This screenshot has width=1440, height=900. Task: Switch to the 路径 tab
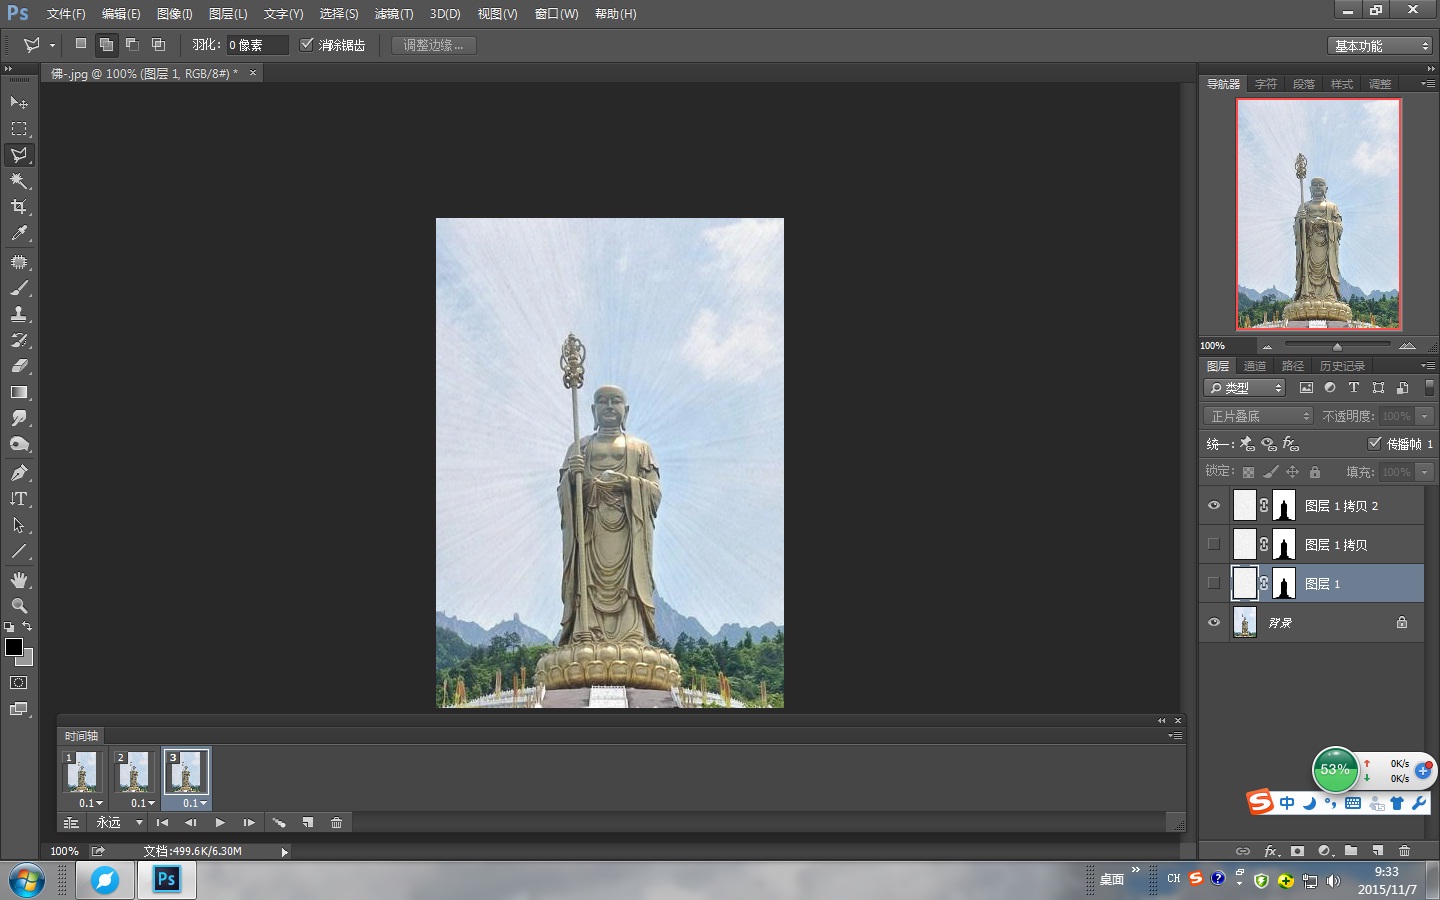coord(1293,366)
